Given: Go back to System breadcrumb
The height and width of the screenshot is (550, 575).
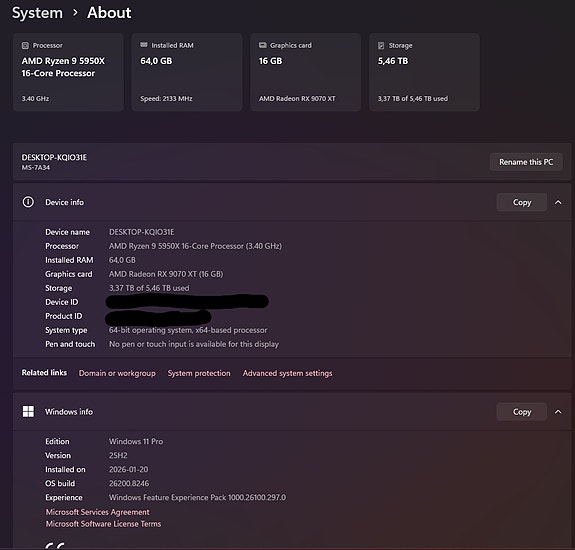Looking at the screenshot, I should tap(37, 13).
